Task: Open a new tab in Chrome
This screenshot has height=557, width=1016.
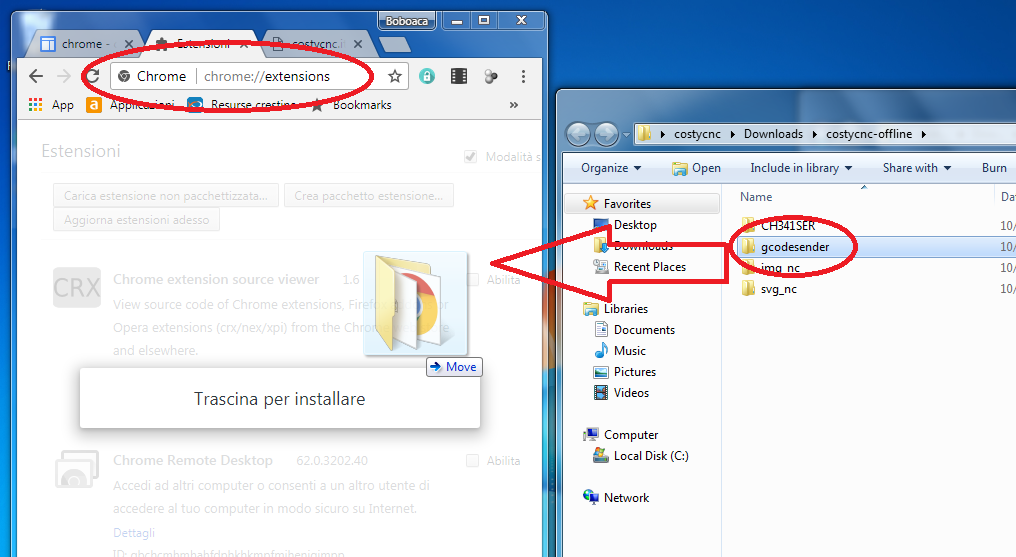Action: [395, 44]
